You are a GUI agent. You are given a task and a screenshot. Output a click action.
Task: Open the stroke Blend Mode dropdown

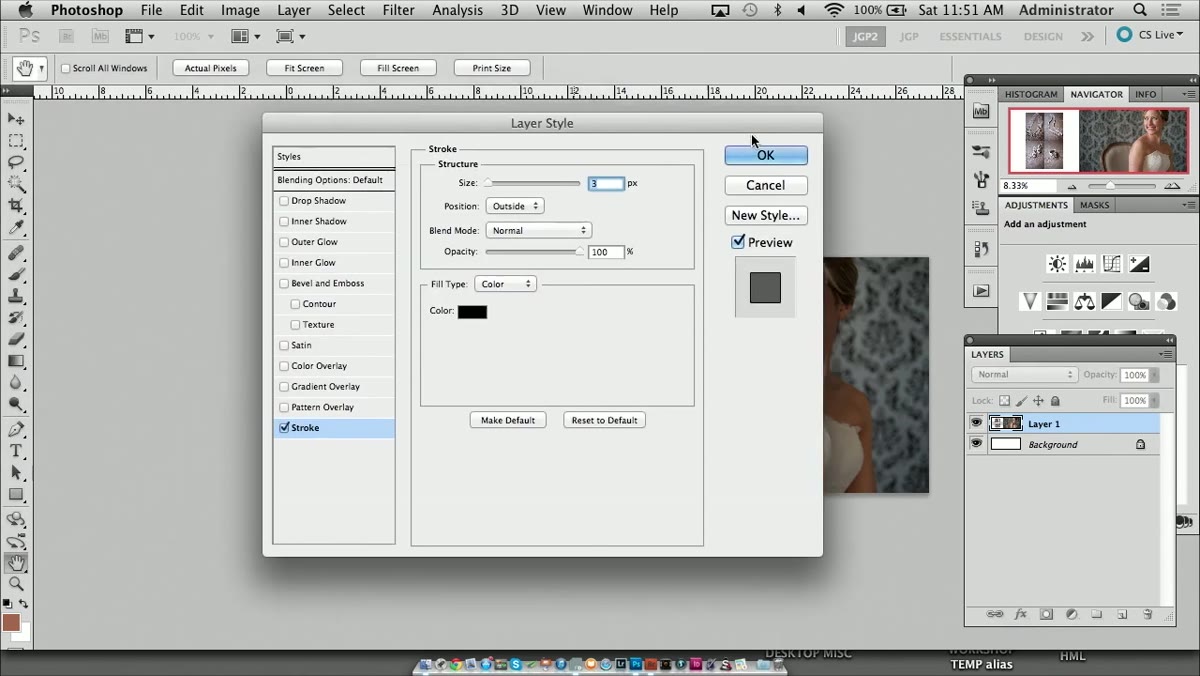538,230
